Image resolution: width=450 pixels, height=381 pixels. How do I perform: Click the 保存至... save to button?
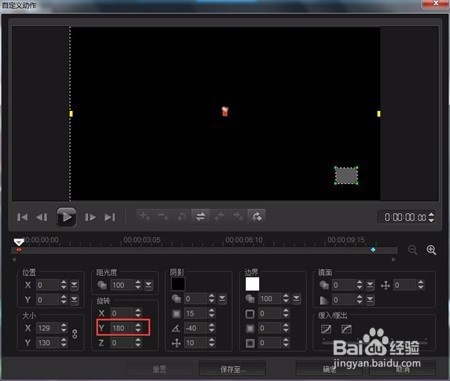232,369
